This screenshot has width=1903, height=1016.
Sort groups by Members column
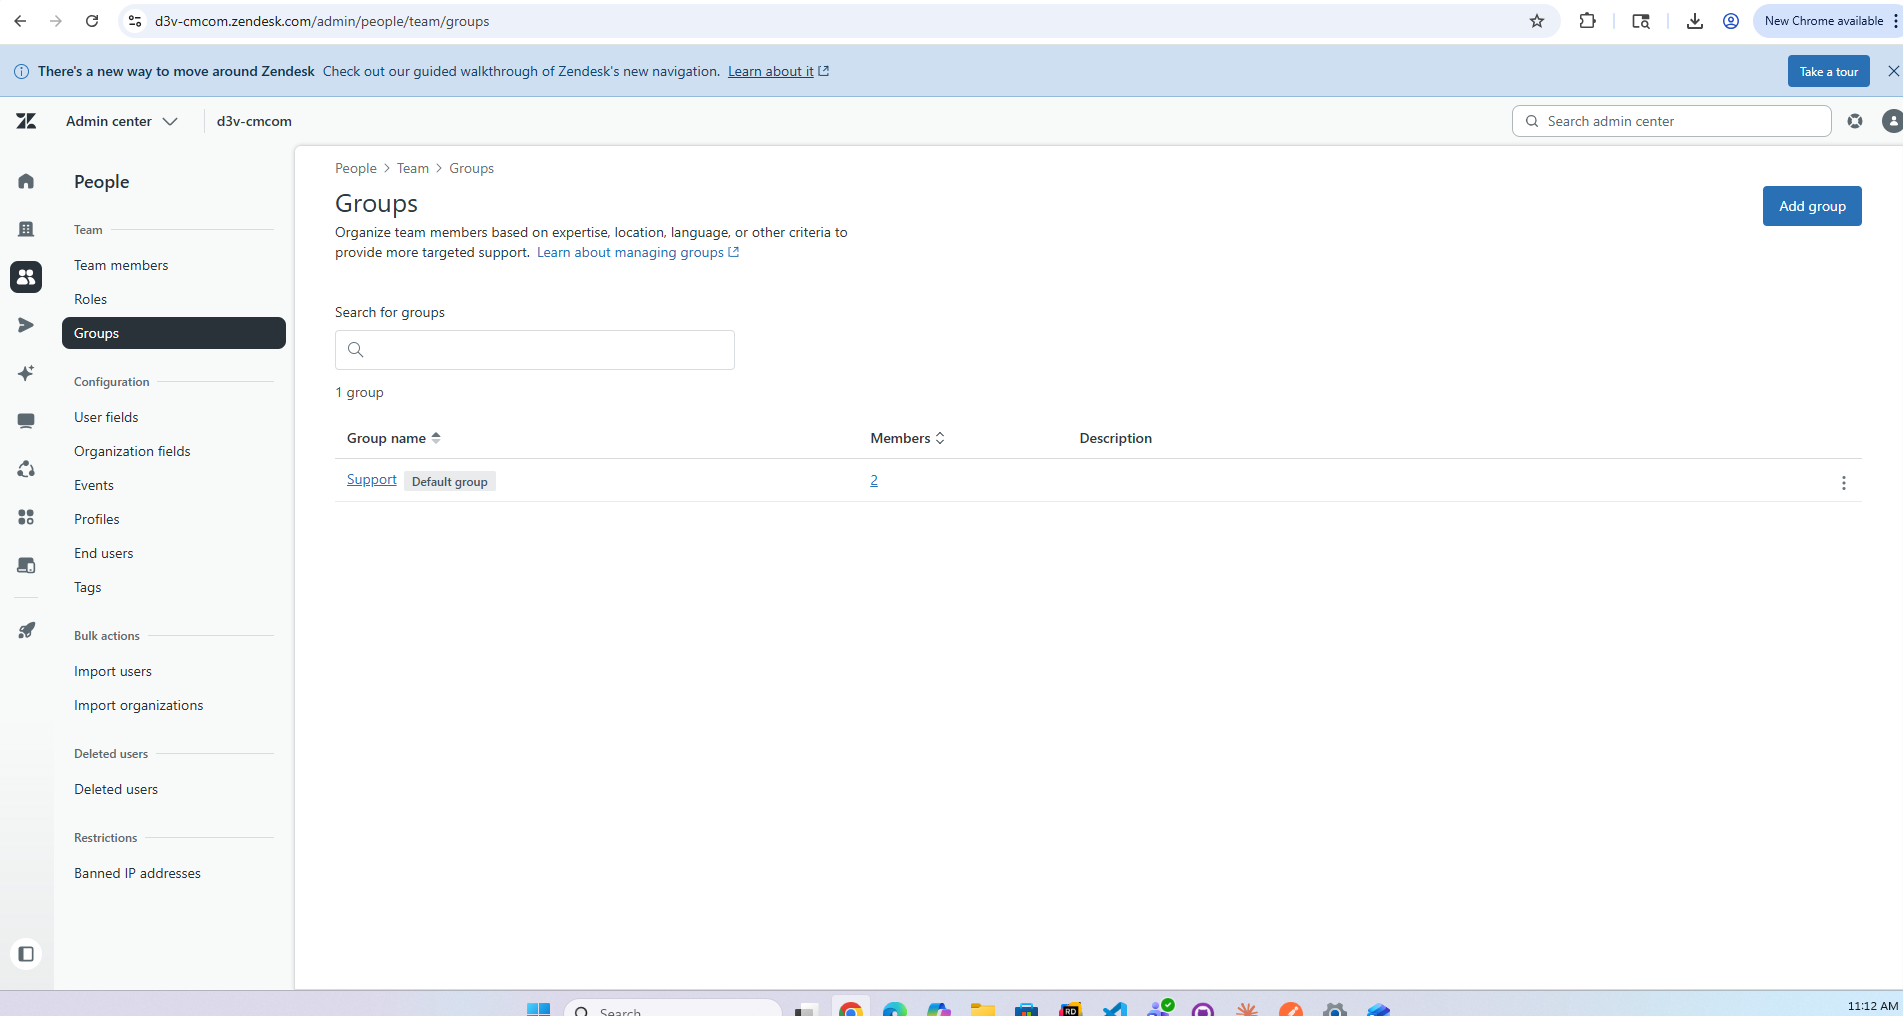click(907, 438)
